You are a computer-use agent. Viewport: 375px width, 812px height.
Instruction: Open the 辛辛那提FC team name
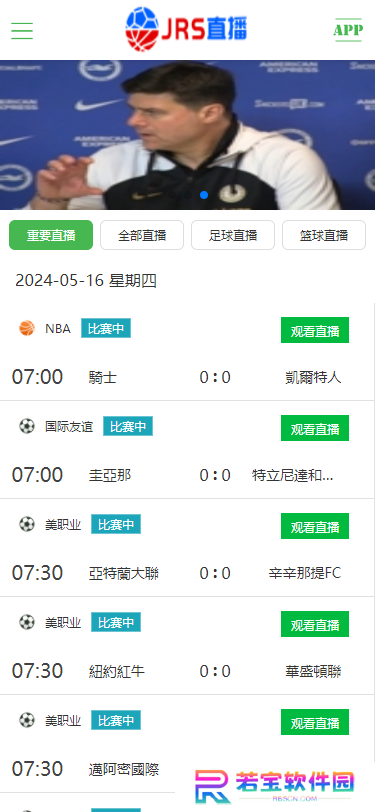(x=305, y=573)
